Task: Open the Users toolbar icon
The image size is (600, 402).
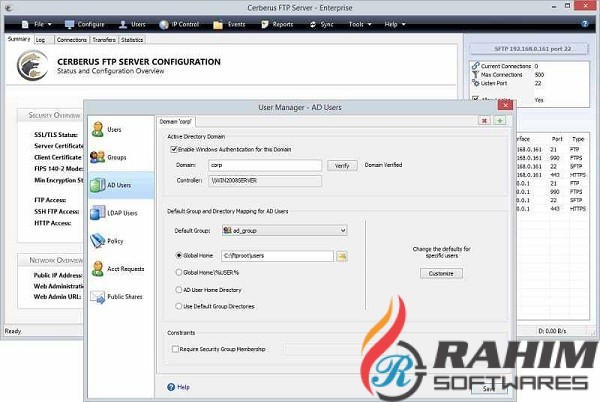Action: pos(123,24)
